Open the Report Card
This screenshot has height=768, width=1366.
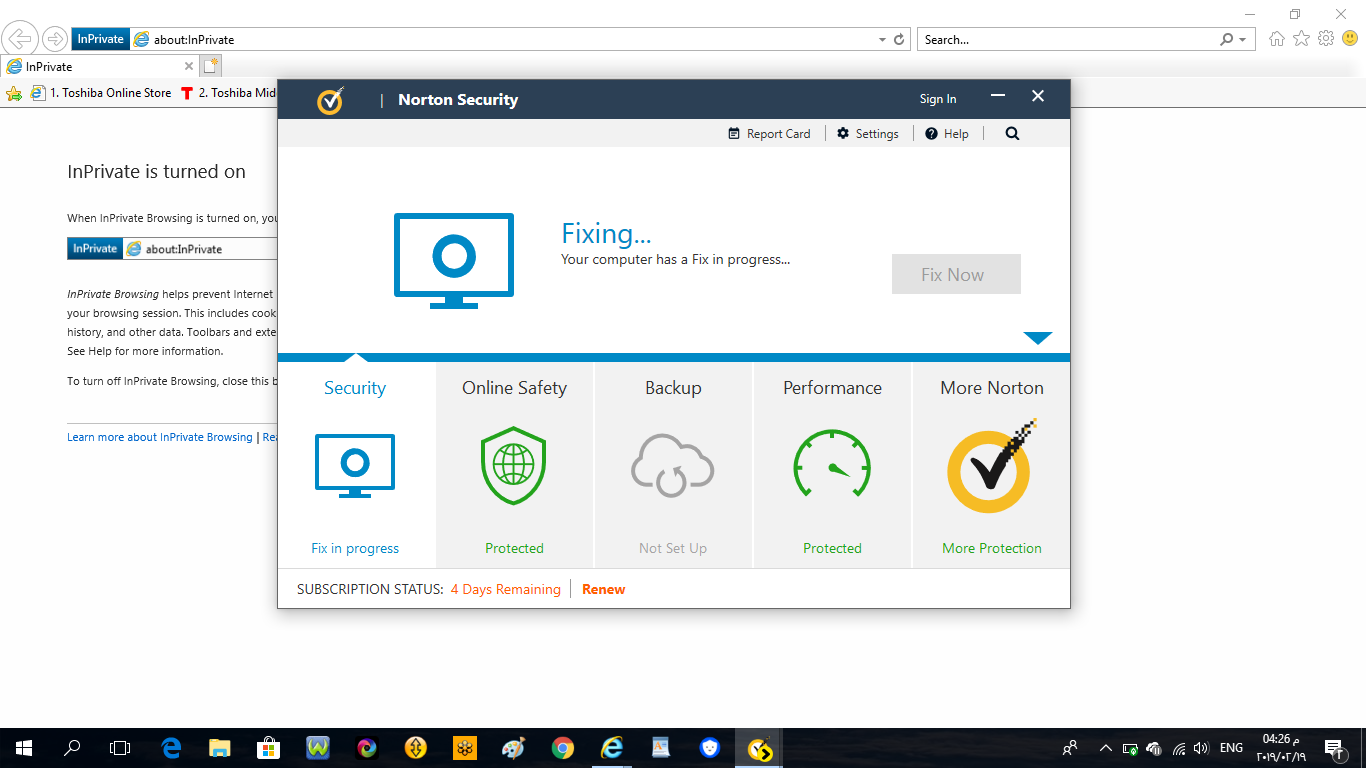pyautogui.click(x=769, y=134)
